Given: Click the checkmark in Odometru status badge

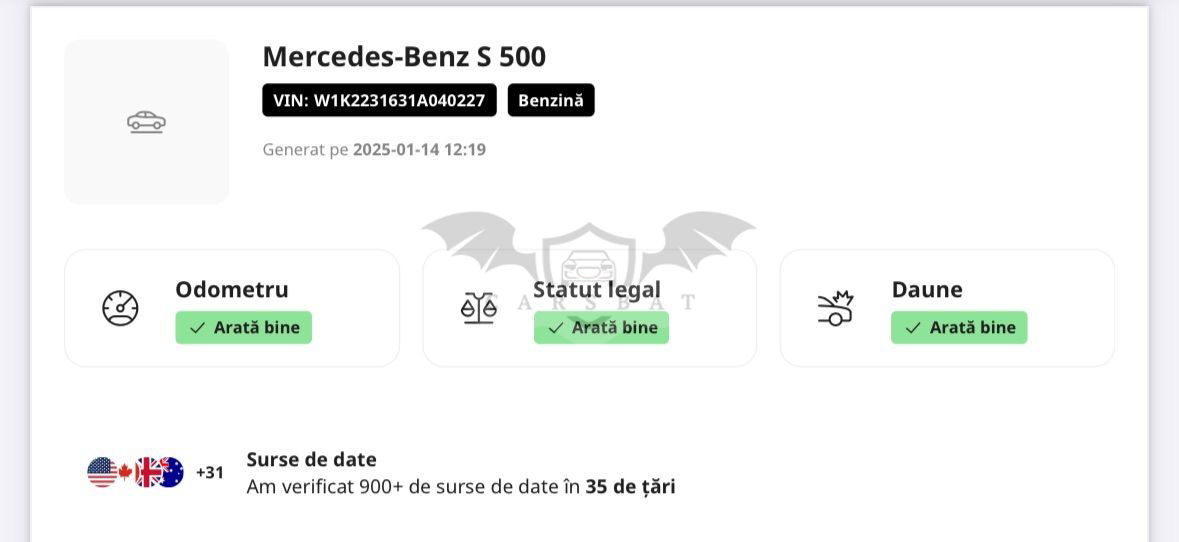Looking at the screenshot, I should 198,328.
